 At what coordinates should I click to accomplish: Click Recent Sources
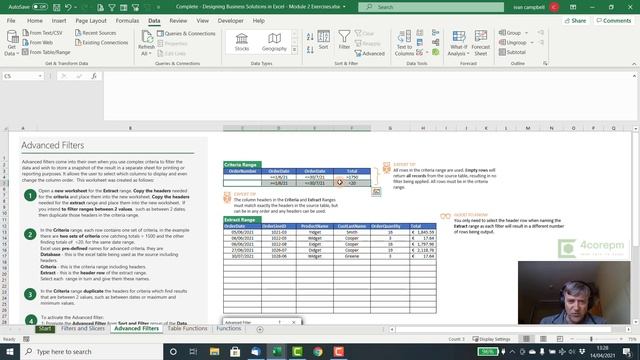click(x=96, y=33)
